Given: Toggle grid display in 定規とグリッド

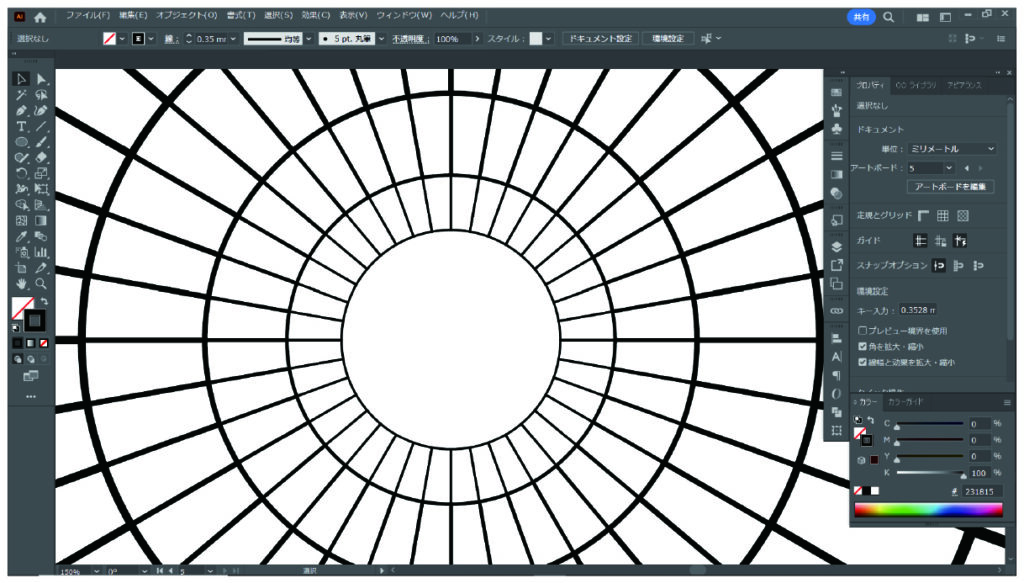Looking at the screenshot, I should point(943,215).
